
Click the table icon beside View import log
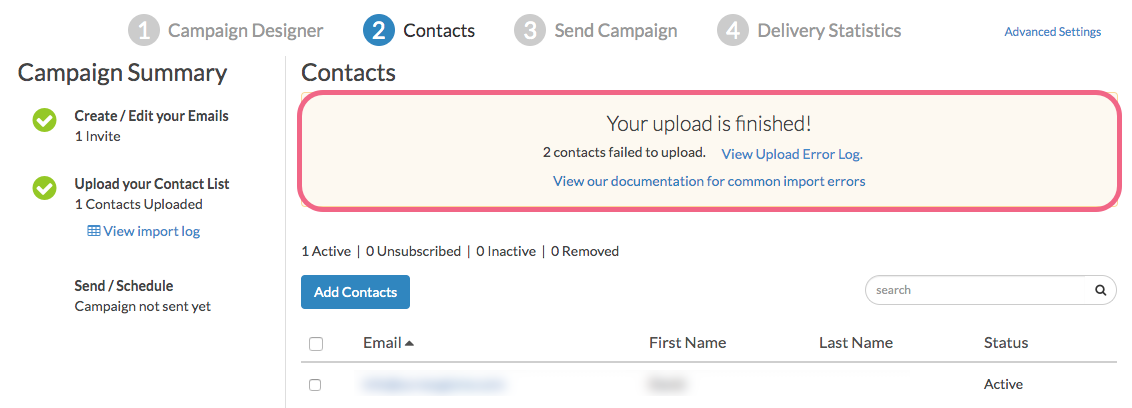point(94,231)
